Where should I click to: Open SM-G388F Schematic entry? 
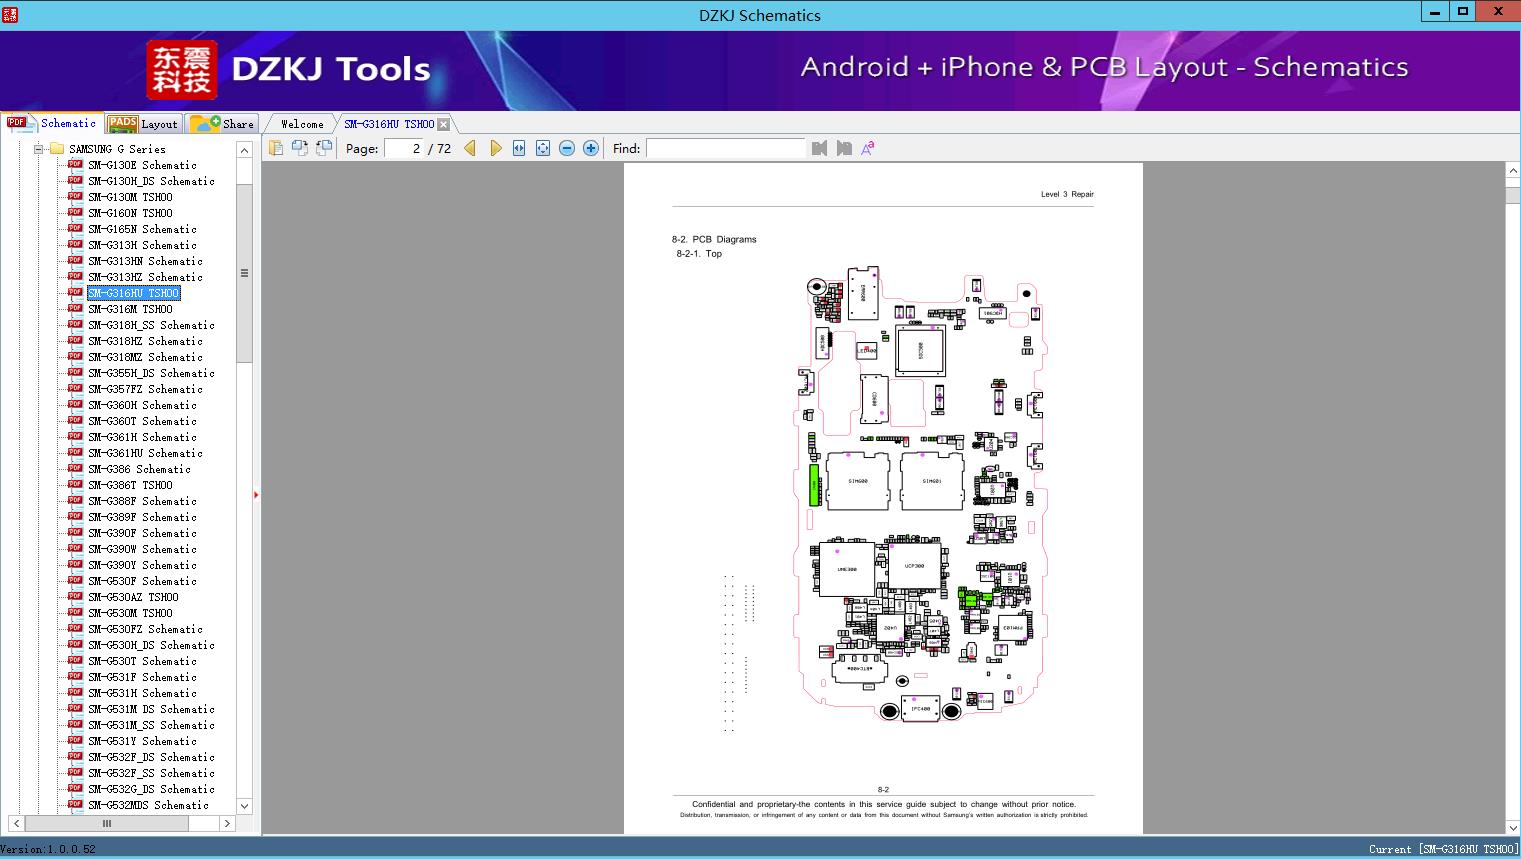[142, 501]
